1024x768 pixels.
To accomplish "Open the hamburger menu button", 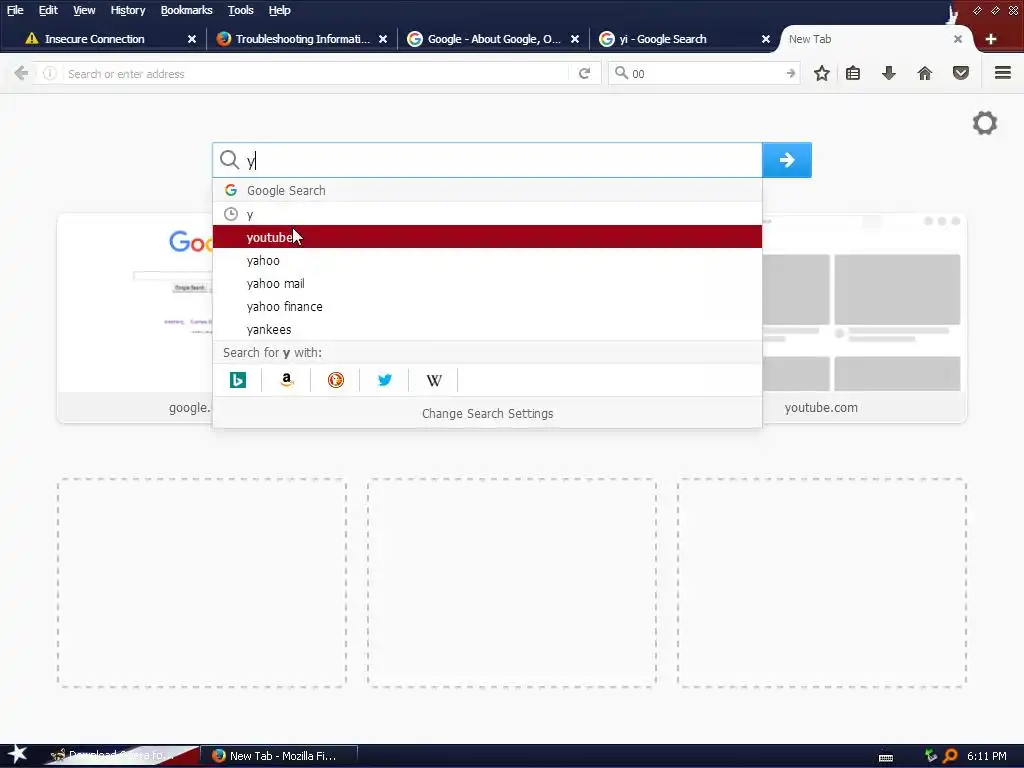I will [1003, 72].
